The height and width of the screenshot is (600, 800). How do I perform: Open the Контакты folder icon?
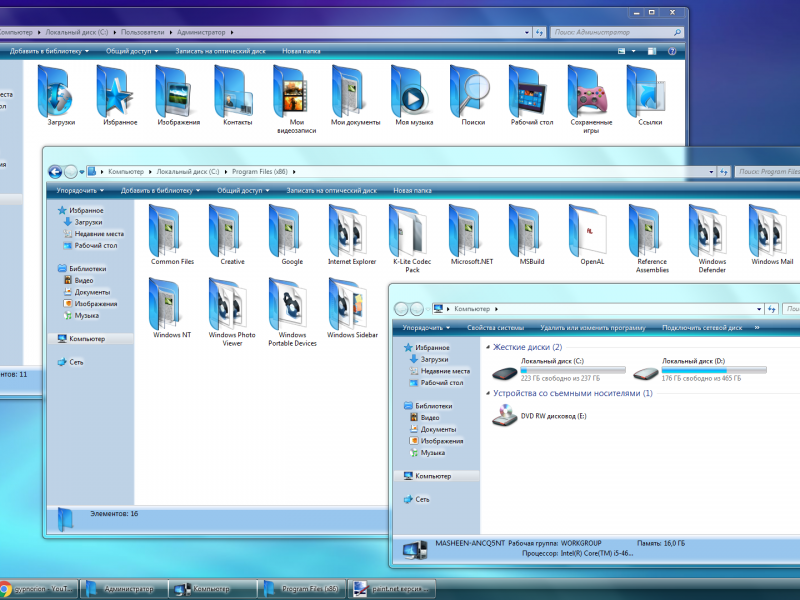tap(237, 95)
